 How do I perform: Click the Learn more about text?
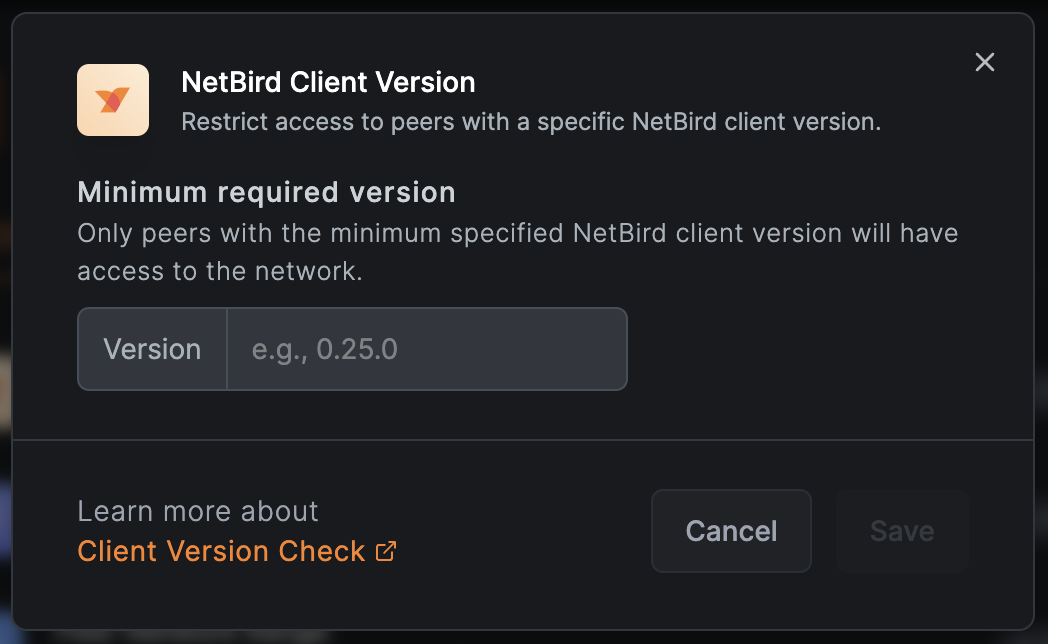(197, 511)
